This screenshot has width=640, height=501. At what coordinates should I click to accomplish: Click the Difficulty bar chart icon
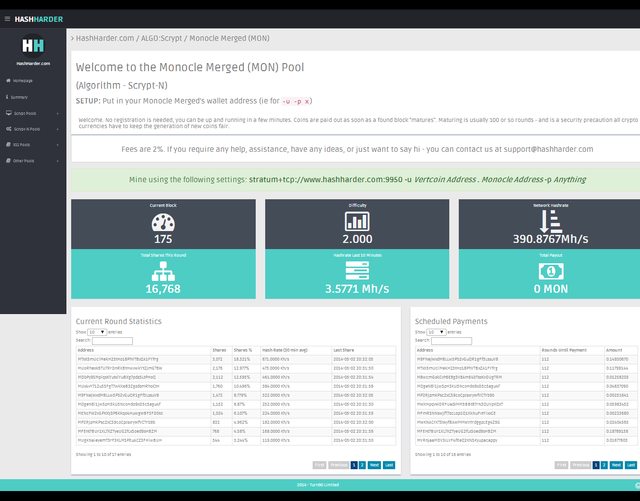pyautogui.click(x=357, y=221)
